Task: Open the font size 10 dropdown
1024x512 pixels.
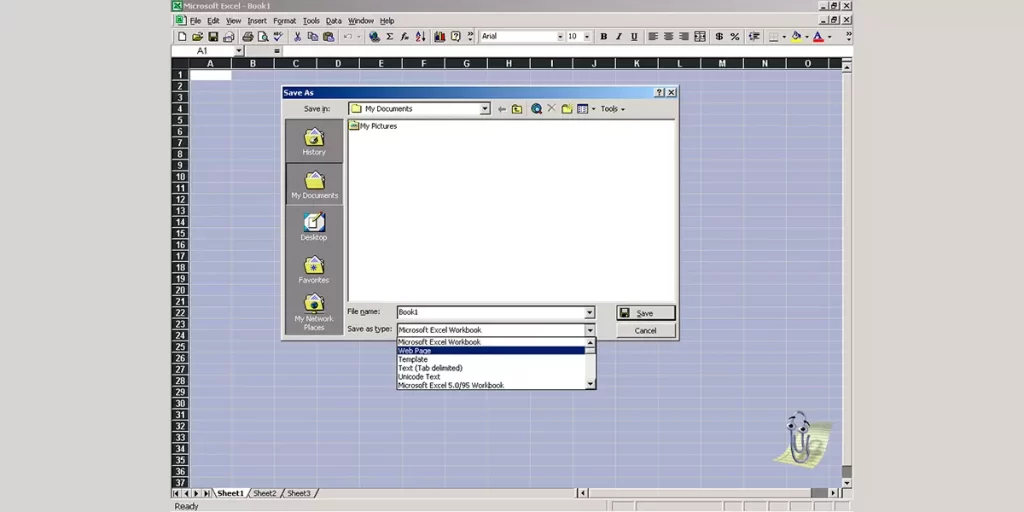Action: click(x=586, y=37)
